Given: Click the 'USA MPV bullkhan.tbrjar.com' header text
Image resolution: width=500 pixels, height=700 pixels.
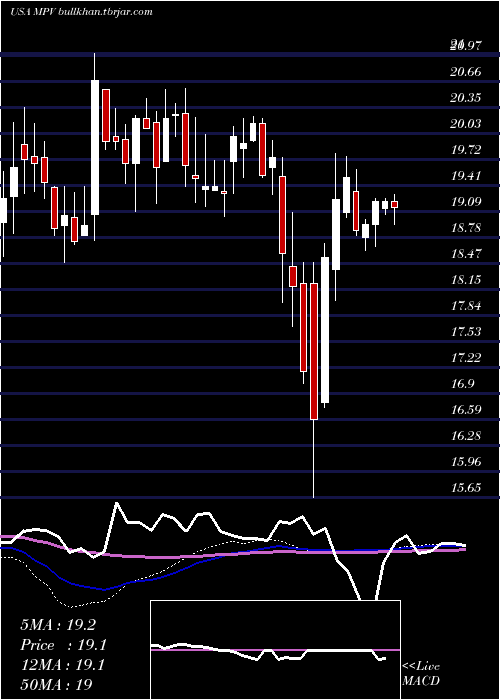Looking at the screenshot, I should click(x=81, y=12).
